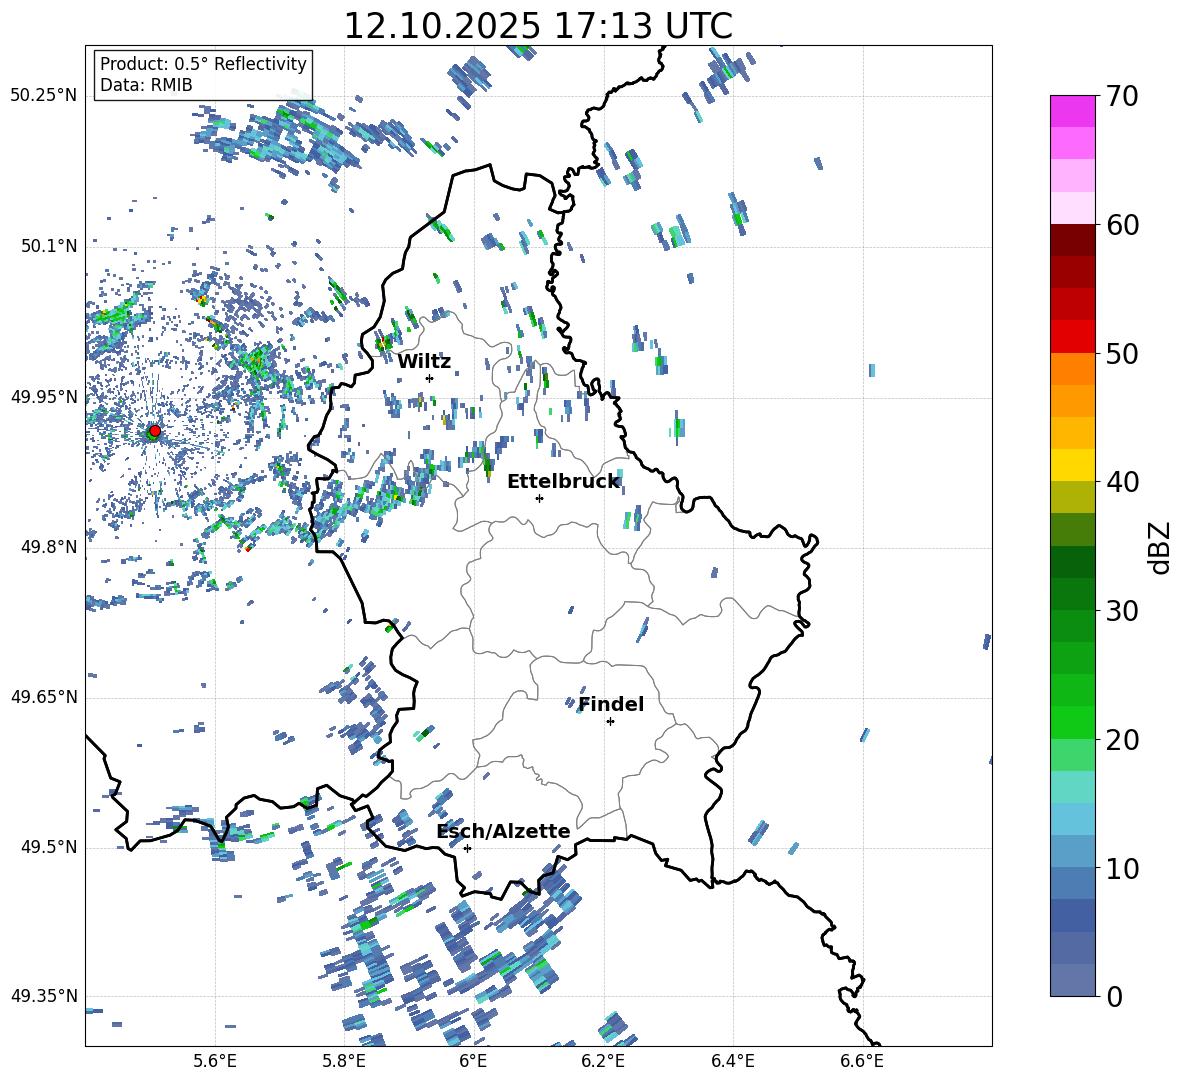Viewport: 1184px width, 1081px height.
Task: Click the colorbar 20 dBZ tick label
Action: [x=1121, y=740]
